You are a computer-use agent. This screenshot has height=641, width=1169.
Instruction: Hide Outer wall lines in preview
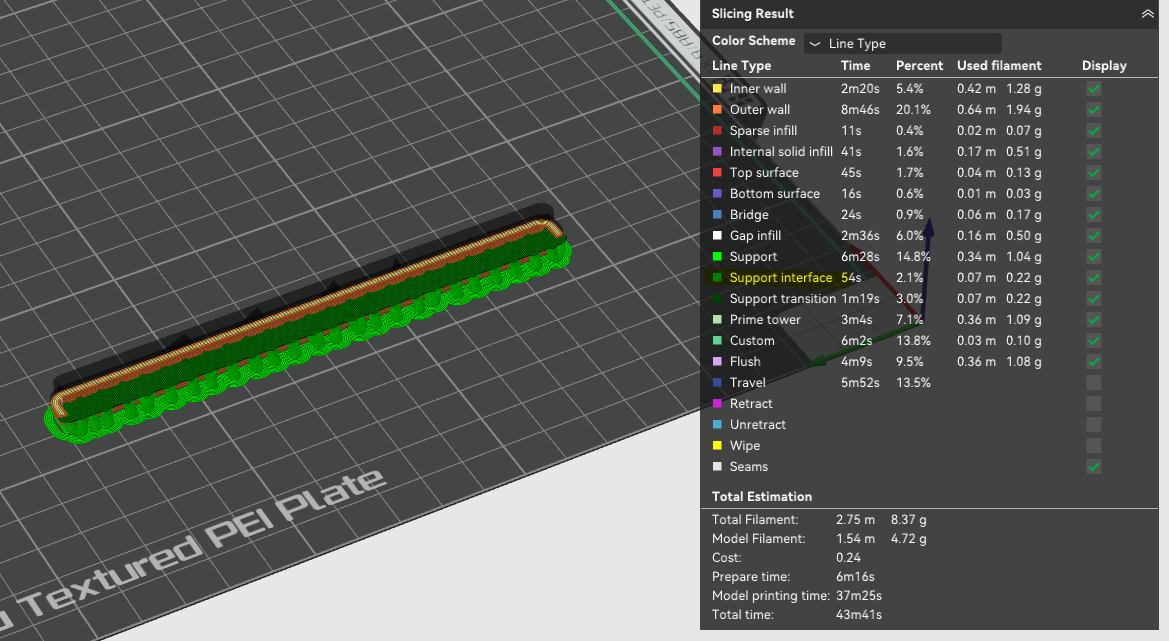(x=1094, y=110)
